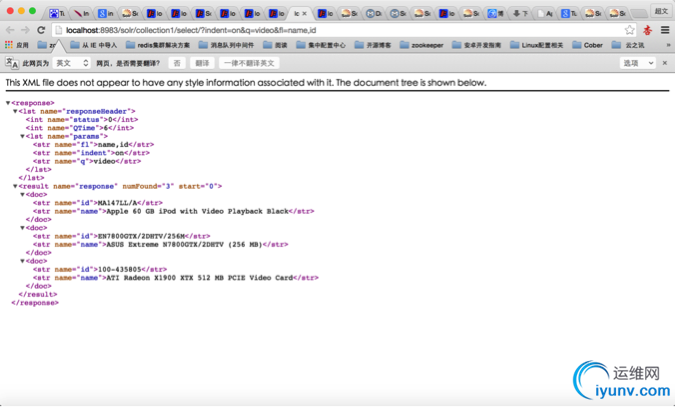
Task: Click the 'ATI Radeon X1900' name line
Action: (x=176, y=278)
